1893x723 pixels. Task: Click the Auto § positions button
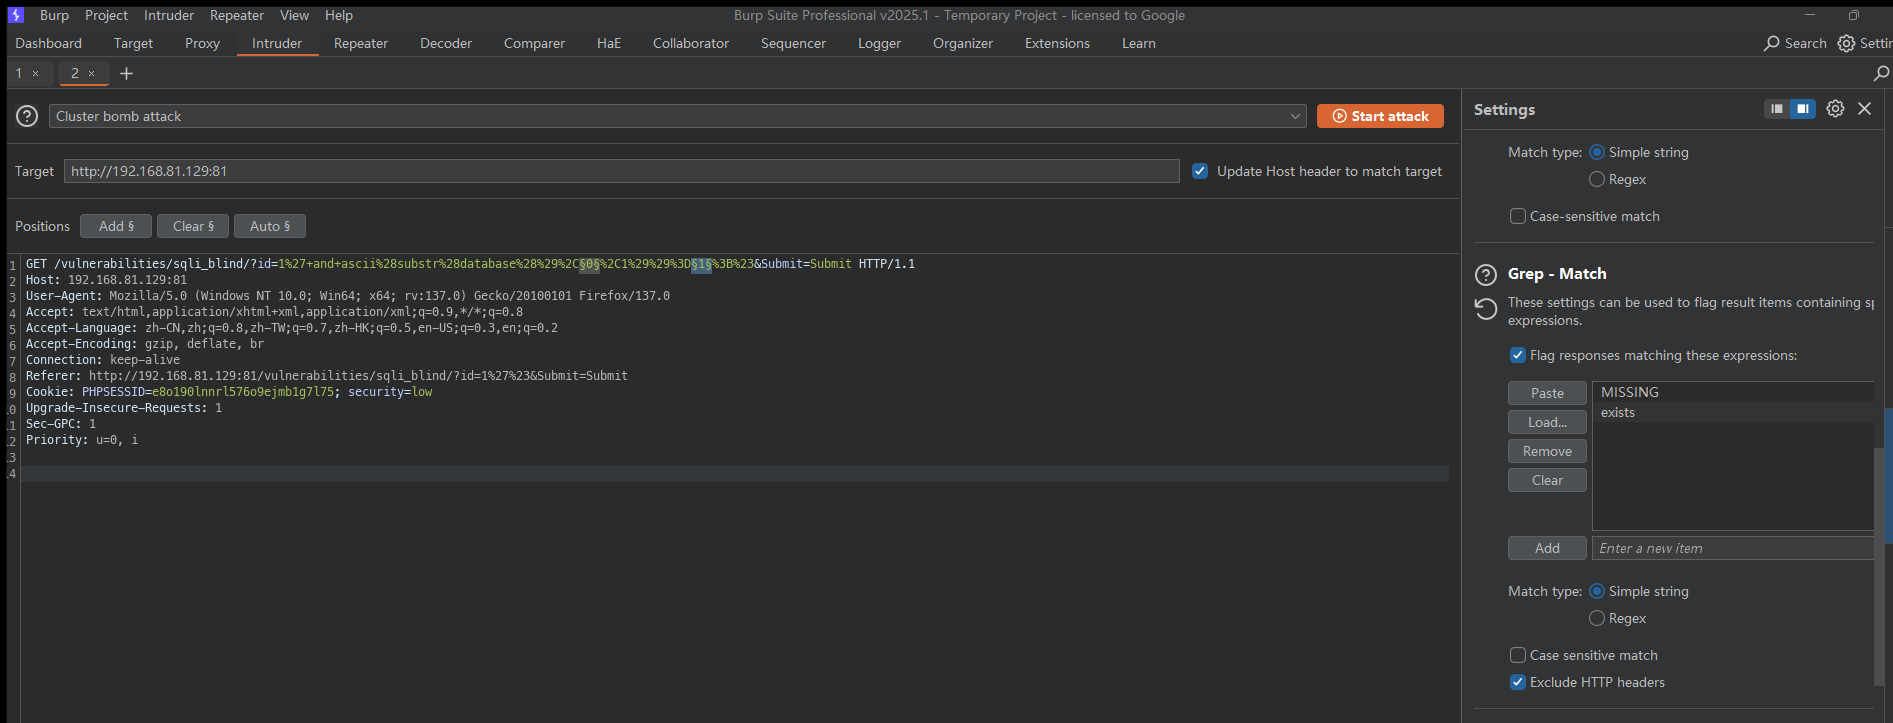(270, 226)
